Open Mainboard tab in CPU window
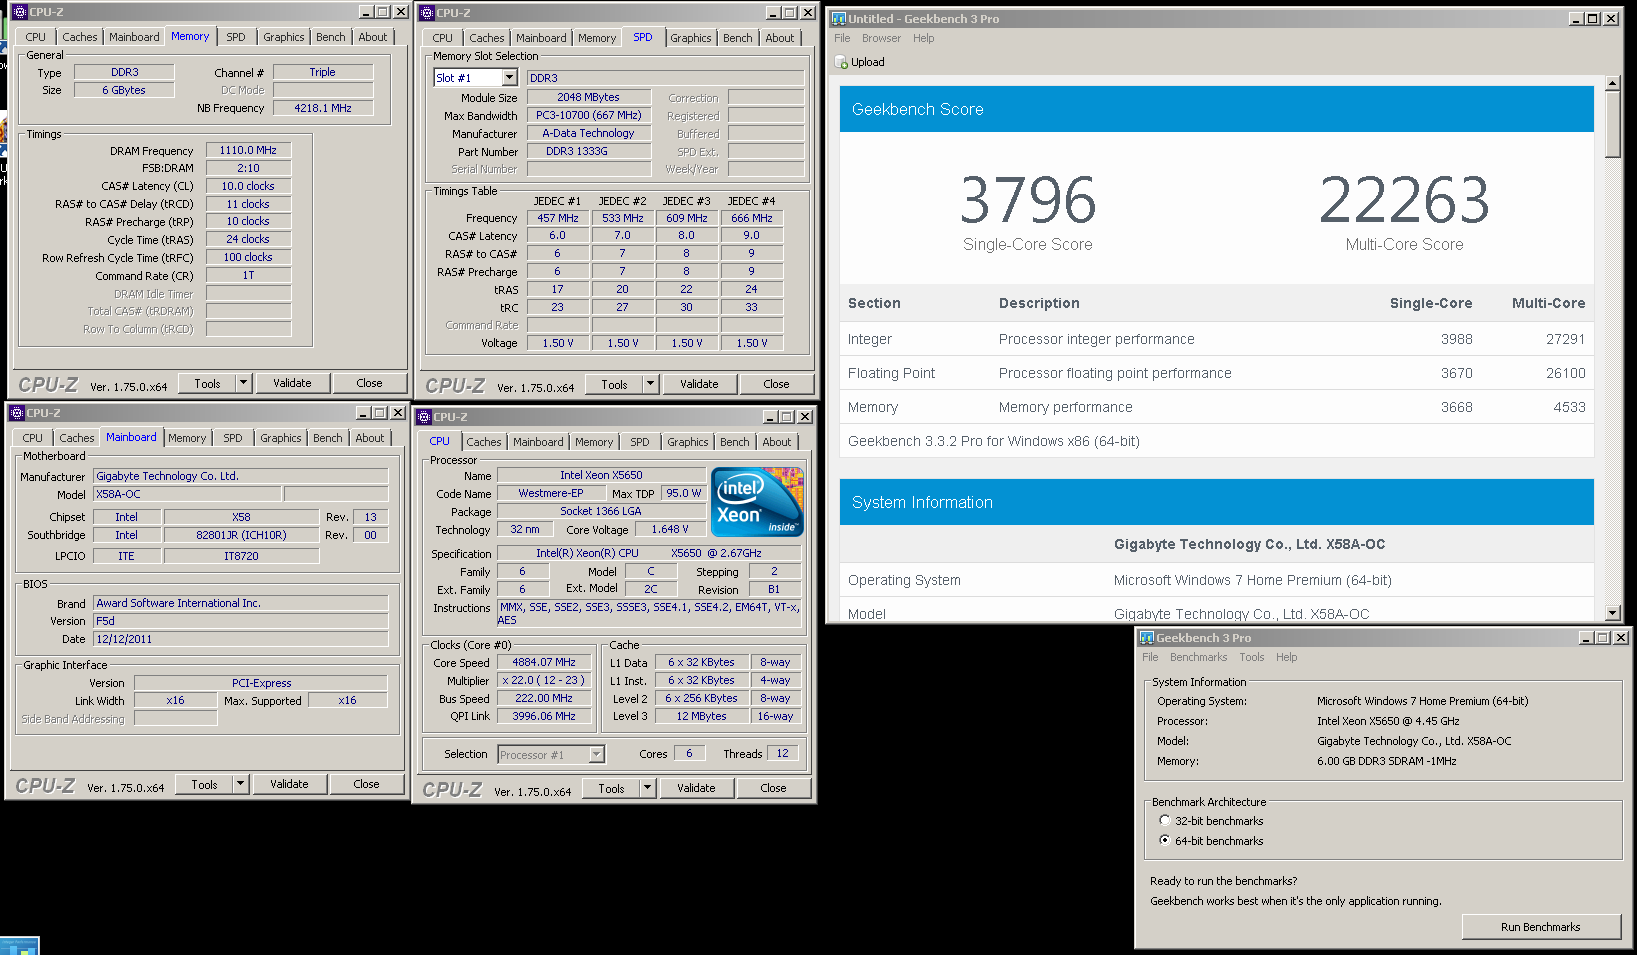The height and width of the screenshot is (955, 1637). (538, 442)
